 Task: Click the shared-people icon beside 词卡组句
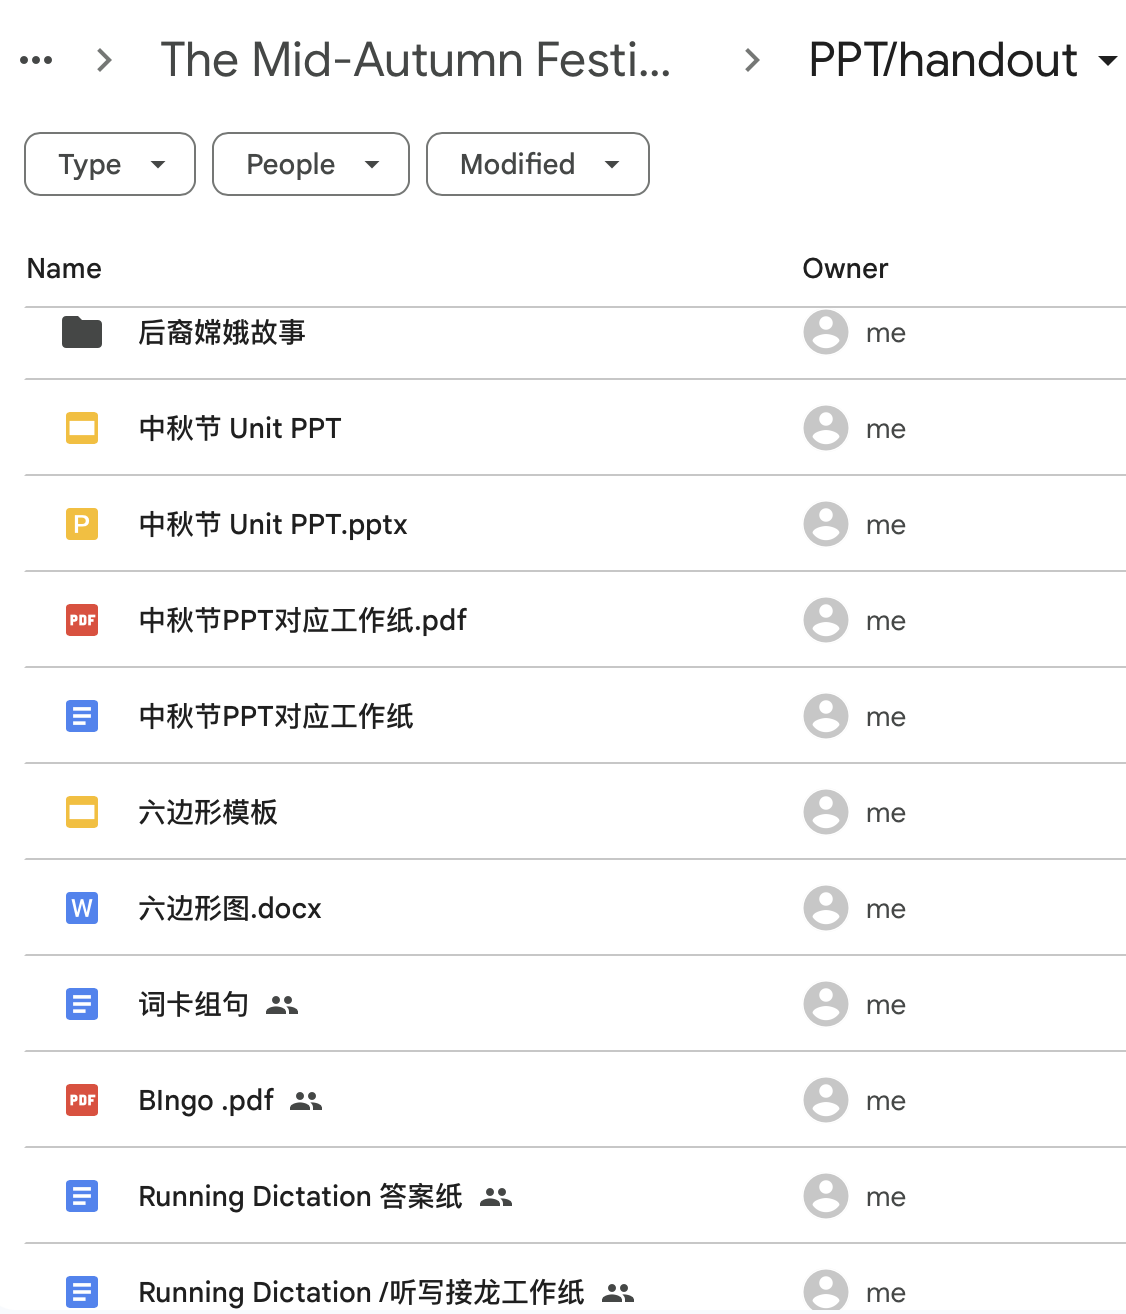coord(282,1005)
